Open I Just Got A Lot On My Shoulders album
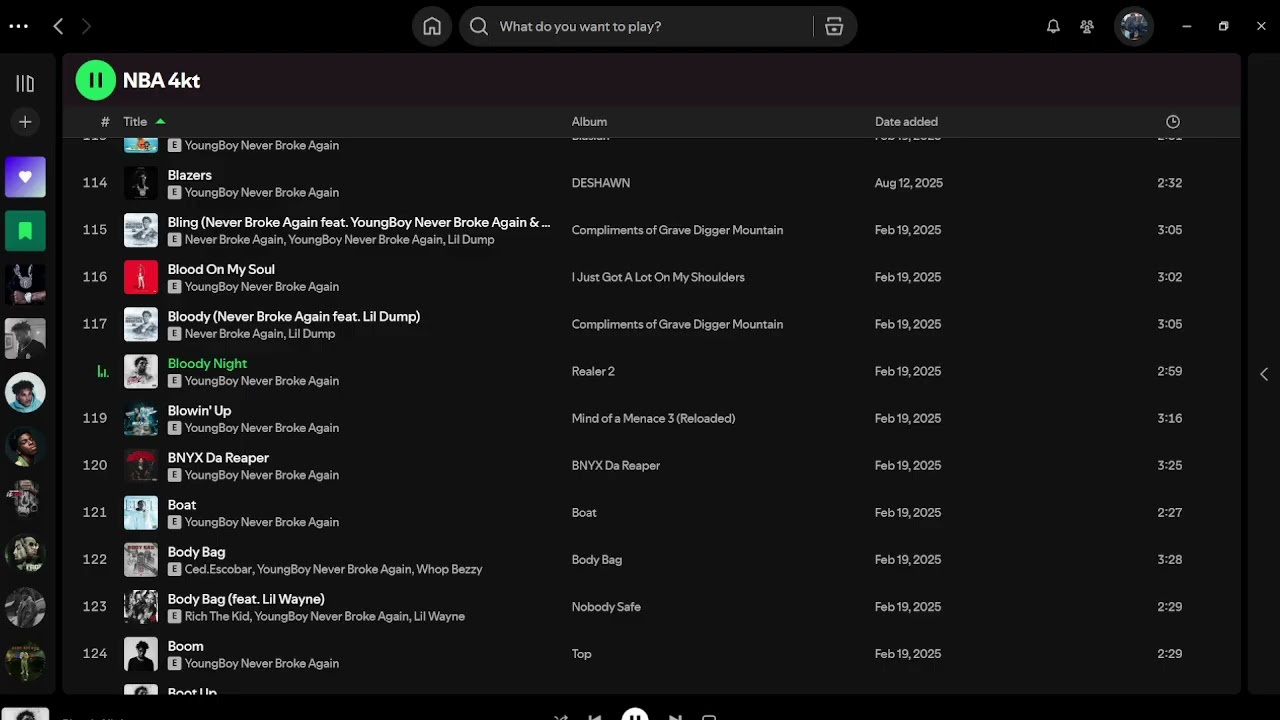Image resolution: width=1280 pixels, height=720 pixels. click(658, 277)
